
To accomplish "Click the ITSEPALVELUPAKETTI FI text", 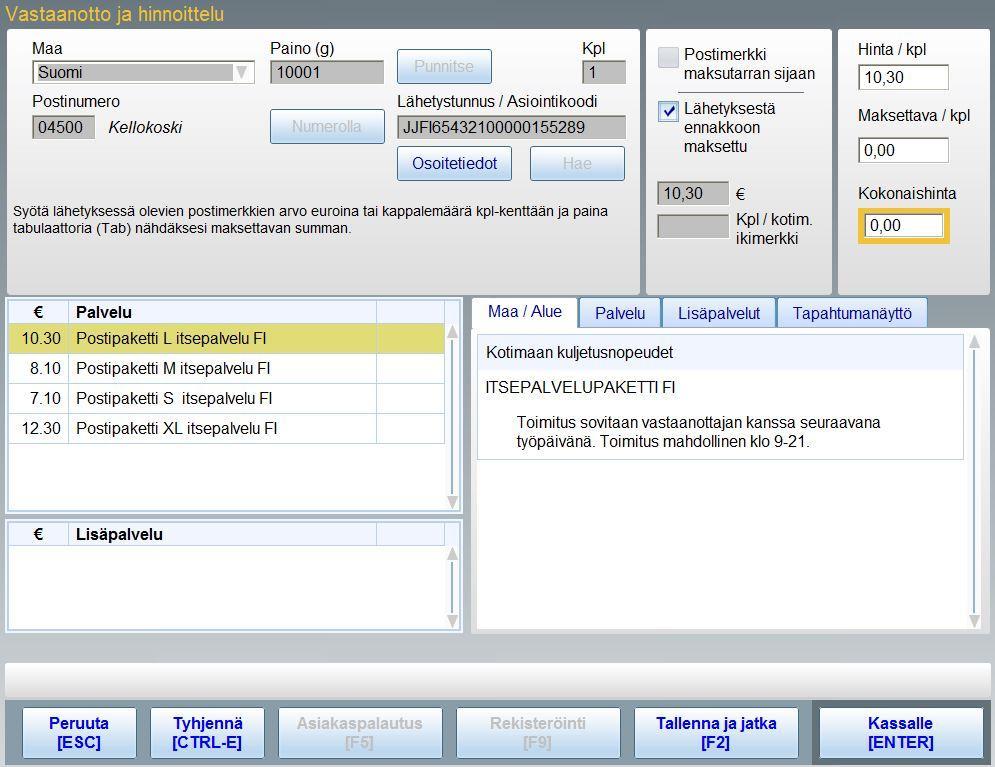I will click(x=580, y=387).
